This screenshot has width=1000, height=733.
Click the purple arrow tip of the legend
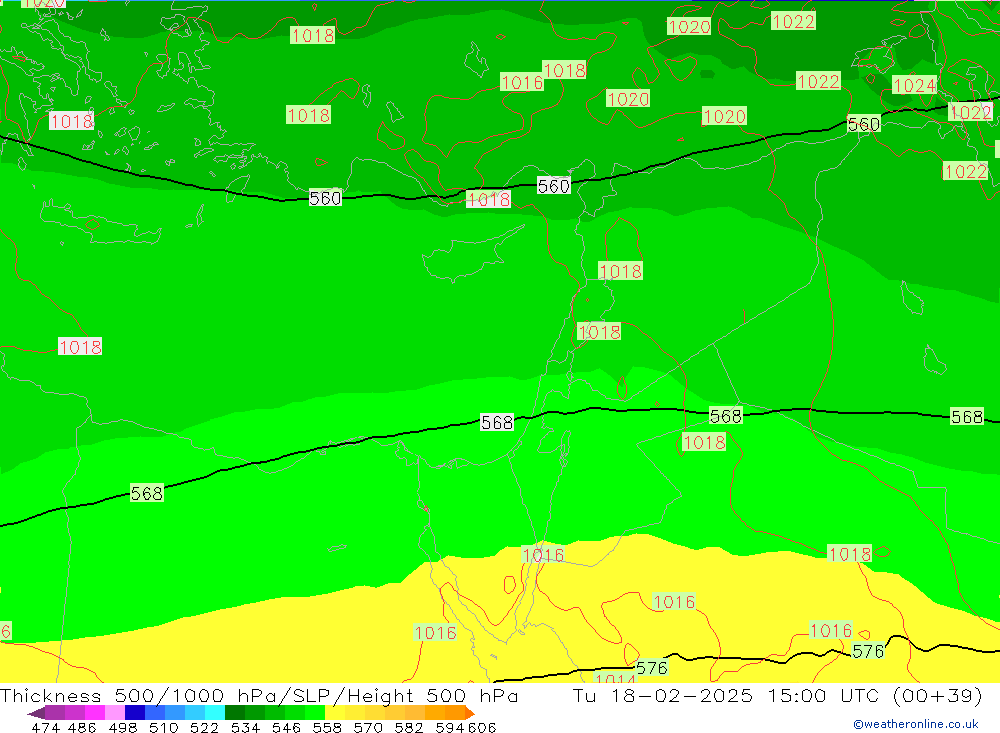(x=36, y=713)
